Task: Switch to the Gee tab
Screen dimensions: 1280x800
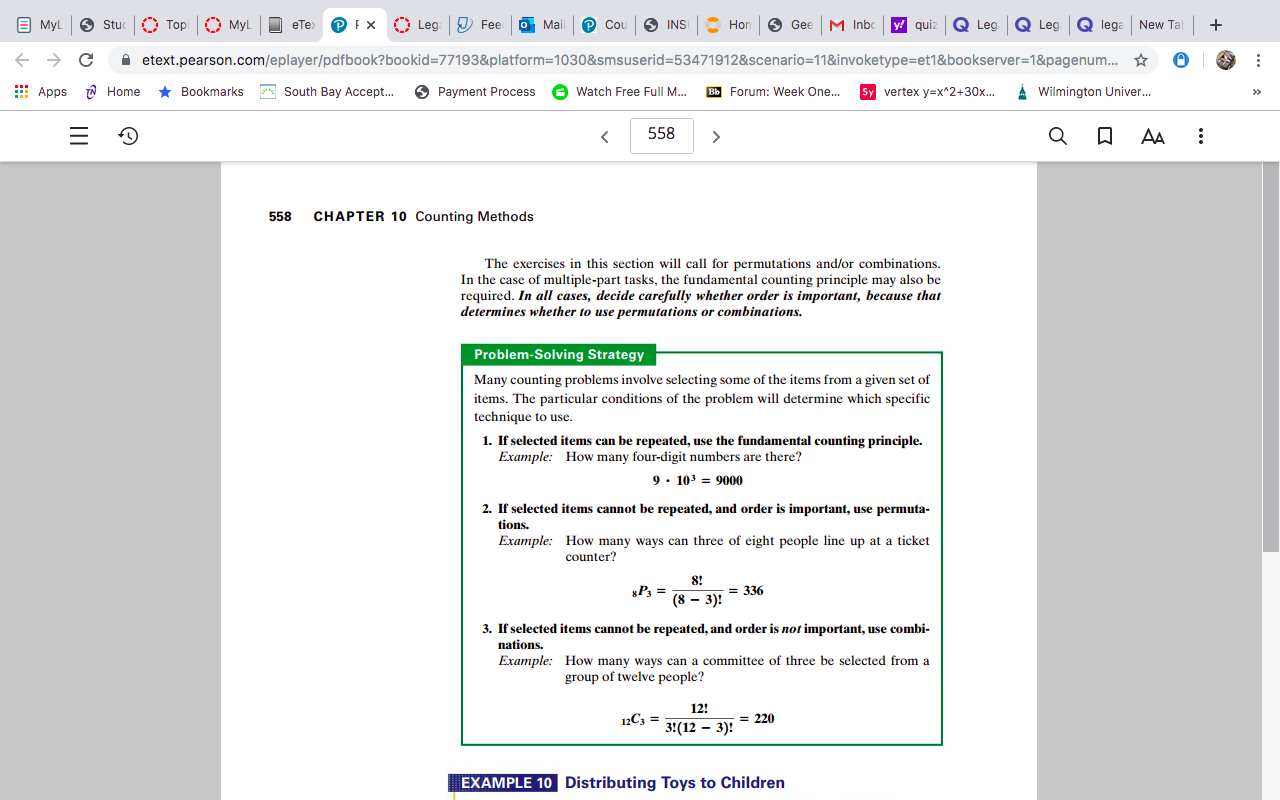Action: pos(790,25)
